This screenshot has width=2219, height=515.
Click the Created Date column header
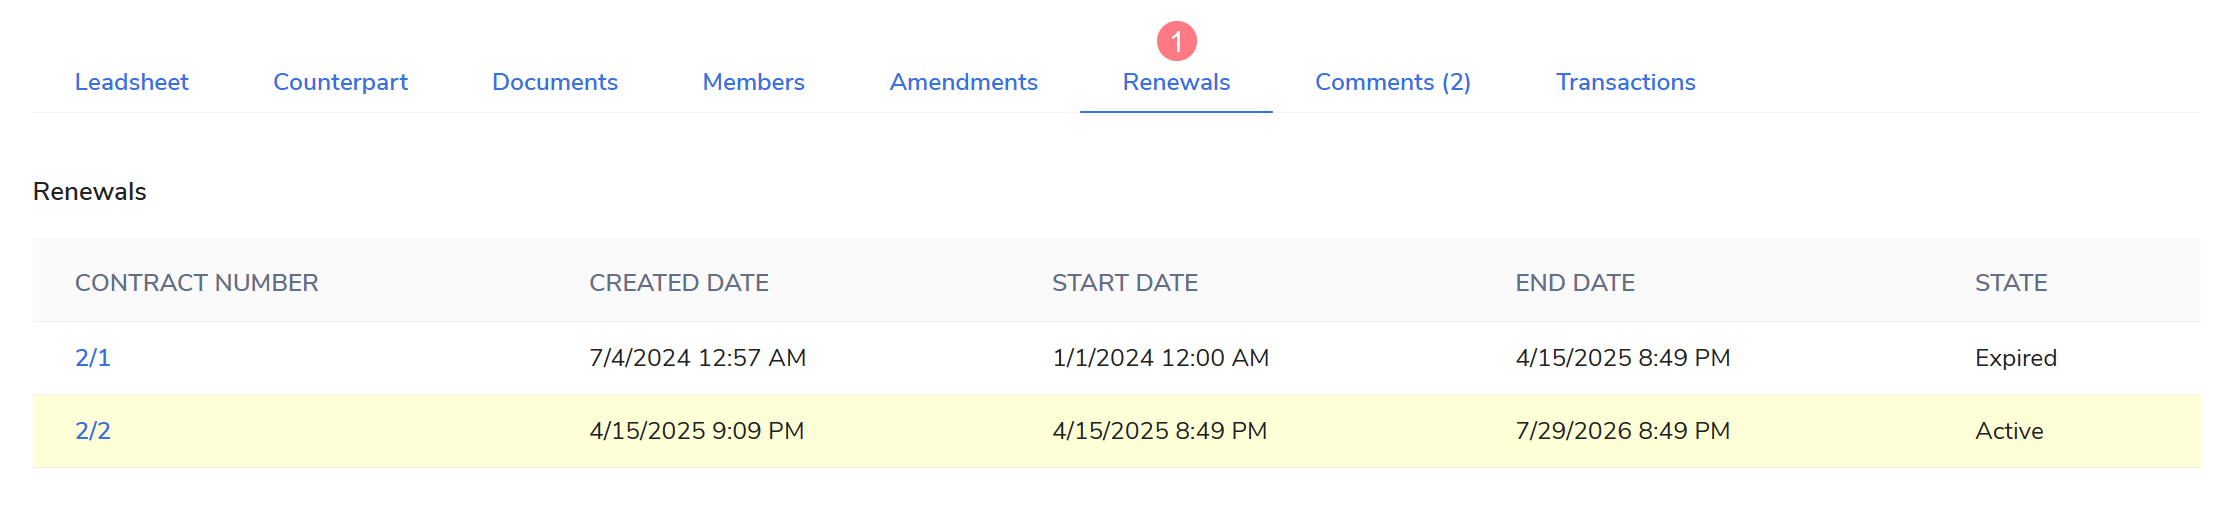tap(679, 283)
